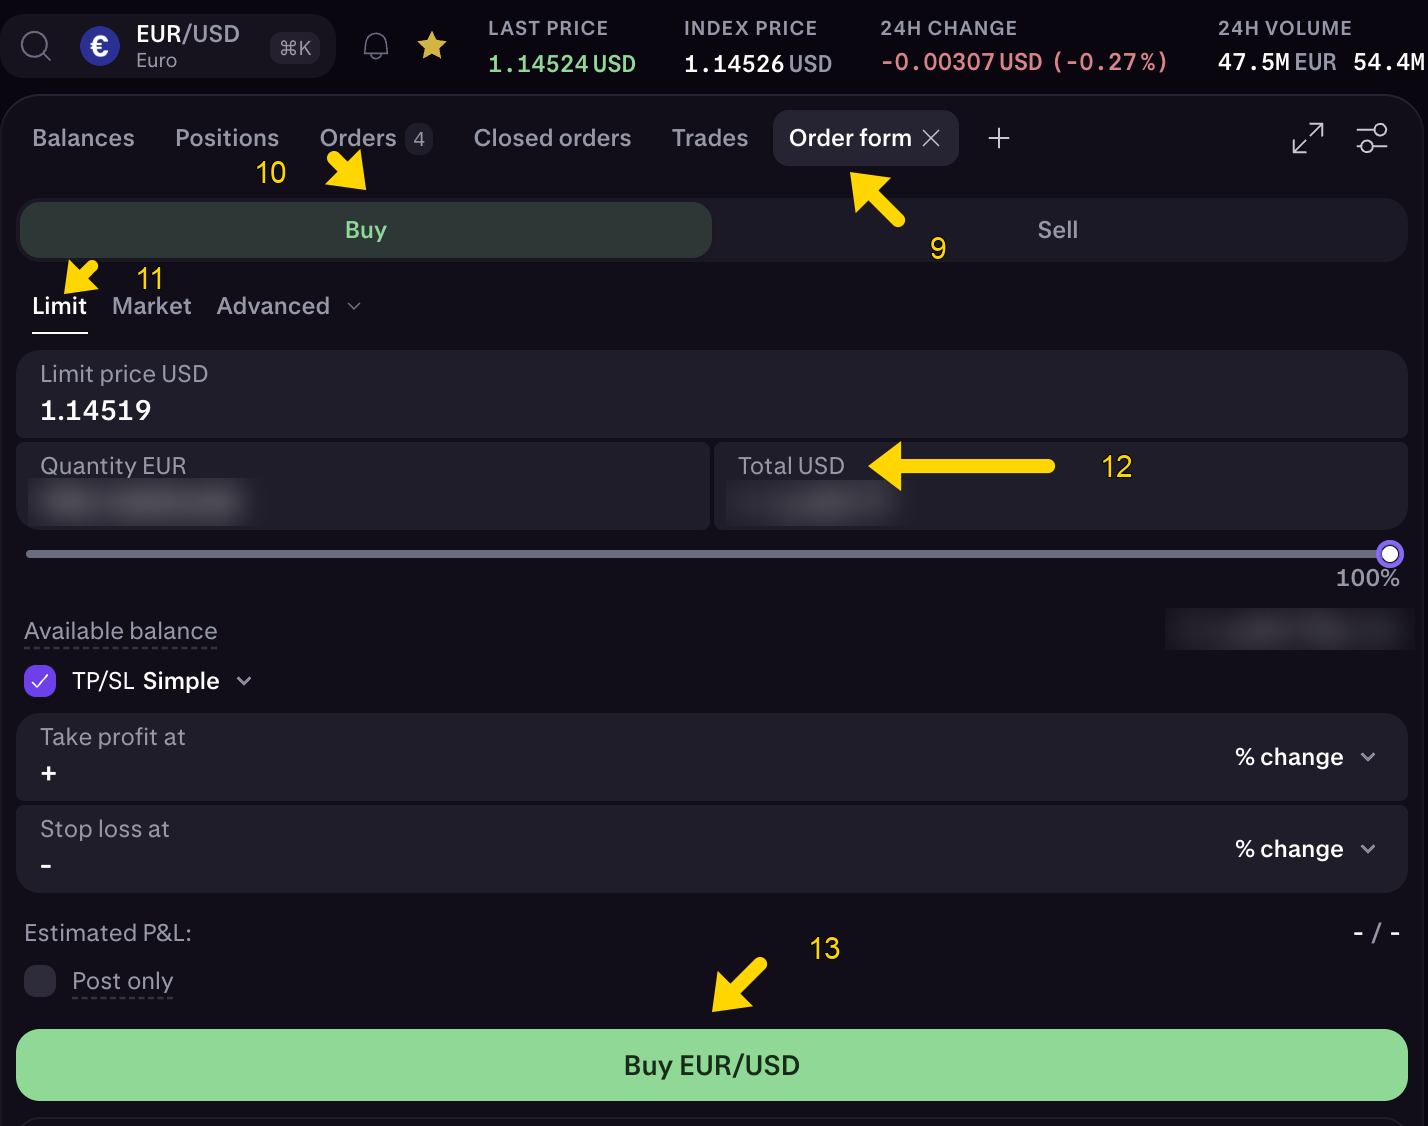Open the panel settings sliders icon
The image size is (1428, 1126).
point(1372,138)
